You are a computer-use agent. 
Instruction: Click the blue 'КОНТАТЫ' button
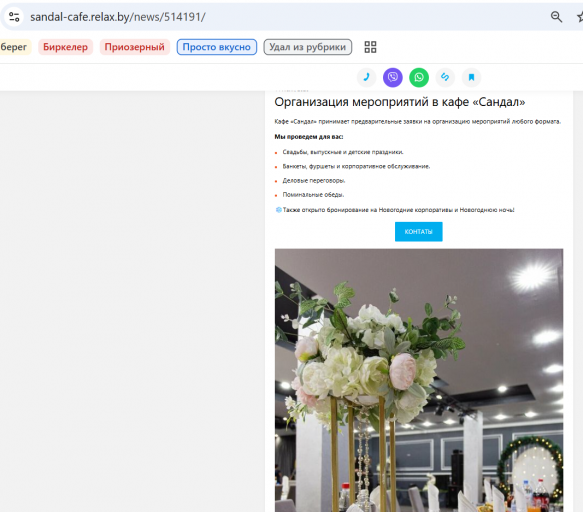[x=419, y=232]
